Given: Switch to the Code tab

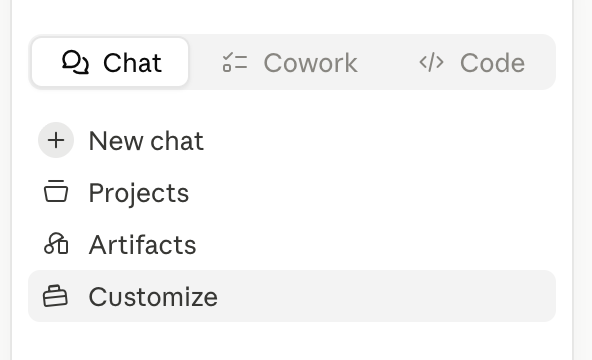Looking at the screenshot, I should click(472, 62).
